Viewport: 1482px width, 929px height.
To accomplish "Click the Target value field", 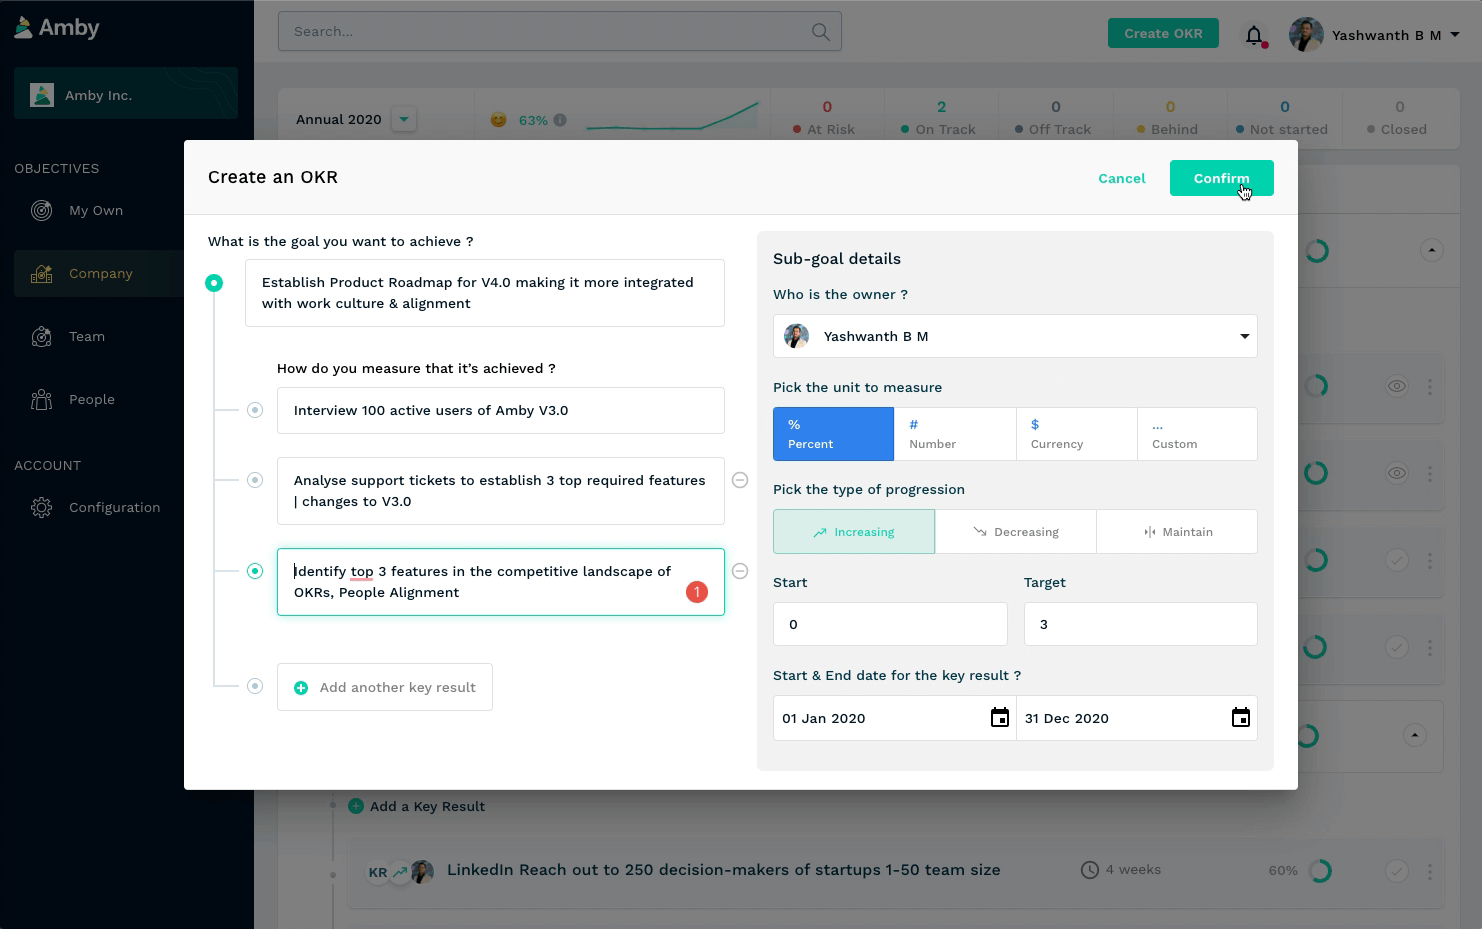I will point(1141,624).
